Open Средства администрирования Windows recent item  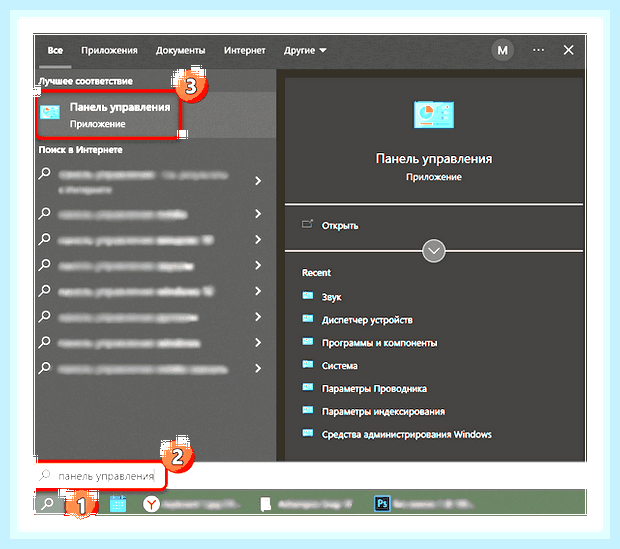406,435
